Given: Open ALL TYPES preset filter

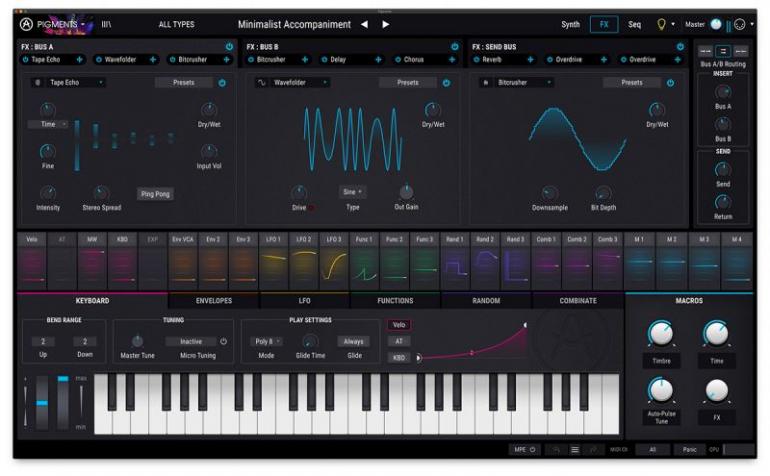Looking at the screenshot, I should (176, 24).
